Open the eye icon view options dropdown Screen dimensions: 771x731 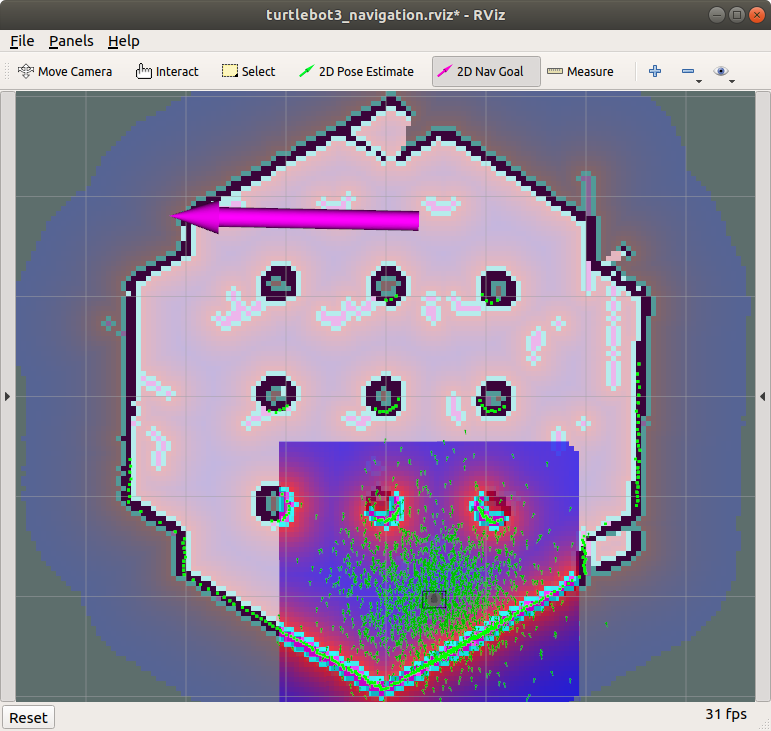[723, 72]
